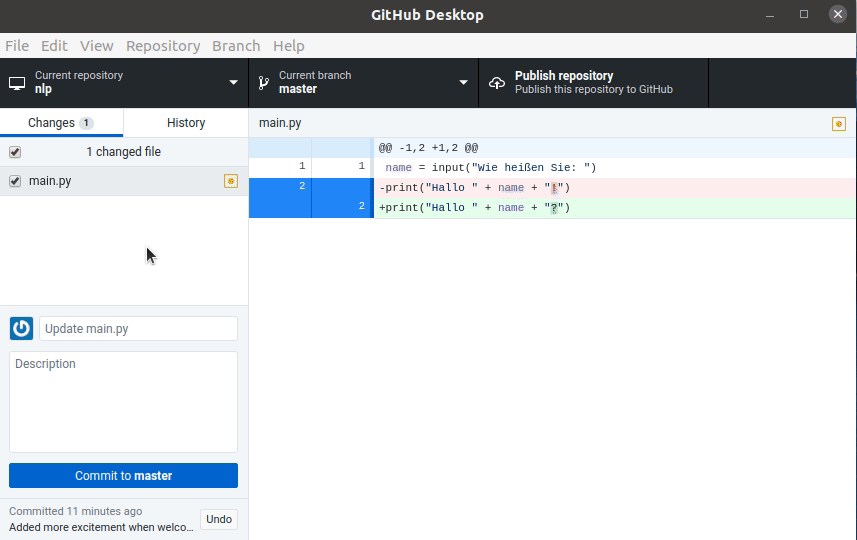857x540 pixels.
Task: Close the GitHub Desktop window
Action: [837, 14]
